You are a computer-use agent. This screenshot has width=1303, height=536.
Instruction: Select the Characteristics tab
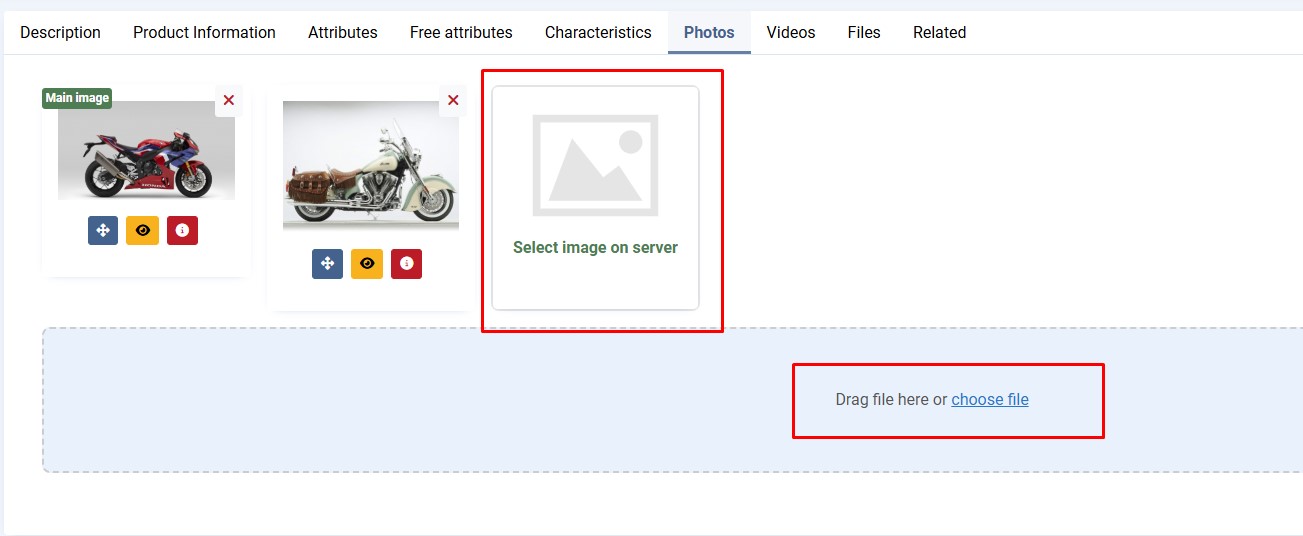tap(598, 32)
